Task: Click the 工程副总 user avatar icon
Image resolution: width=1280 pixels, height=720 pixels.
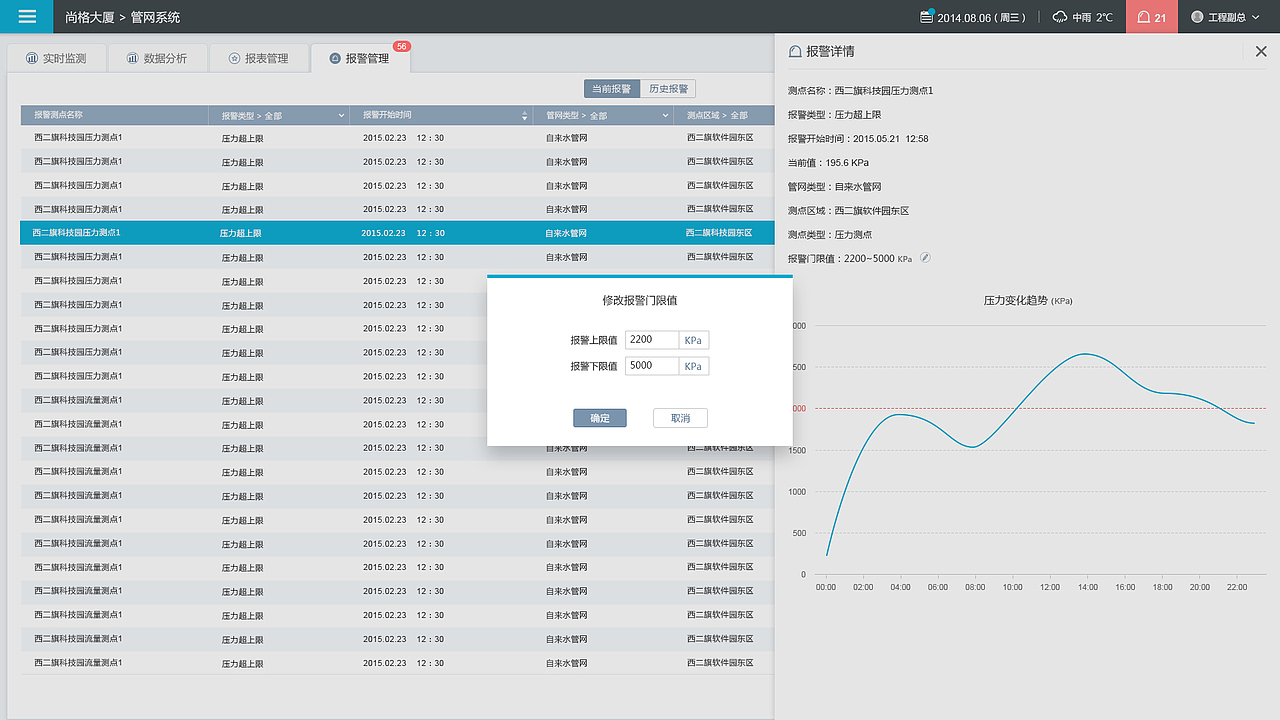Action: [x=1197, y=17]
